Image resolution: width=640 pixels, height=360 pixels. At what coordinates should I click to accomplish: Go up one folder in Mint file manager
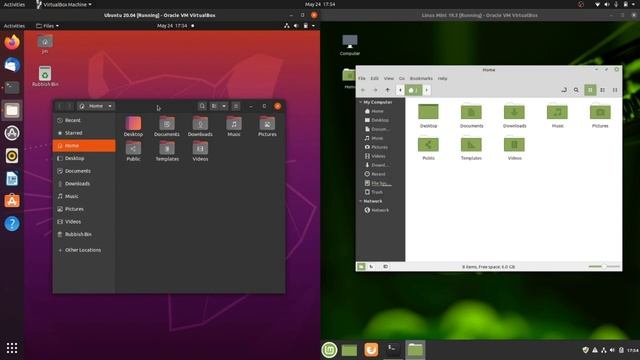387,90
